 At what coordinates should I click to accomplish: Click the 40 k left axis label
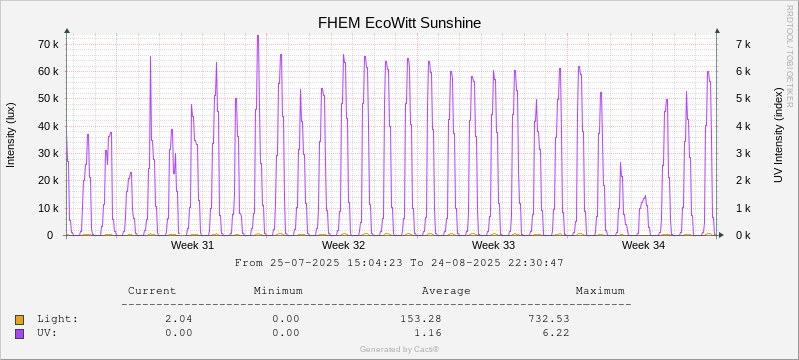[x=49, y=126]
